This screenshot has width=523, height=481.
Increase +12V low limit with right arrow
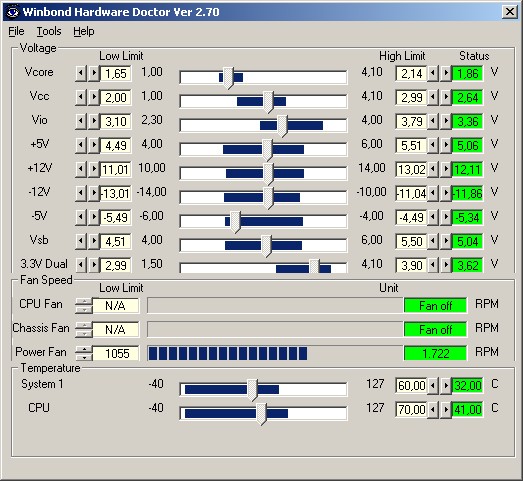point(94,169)
